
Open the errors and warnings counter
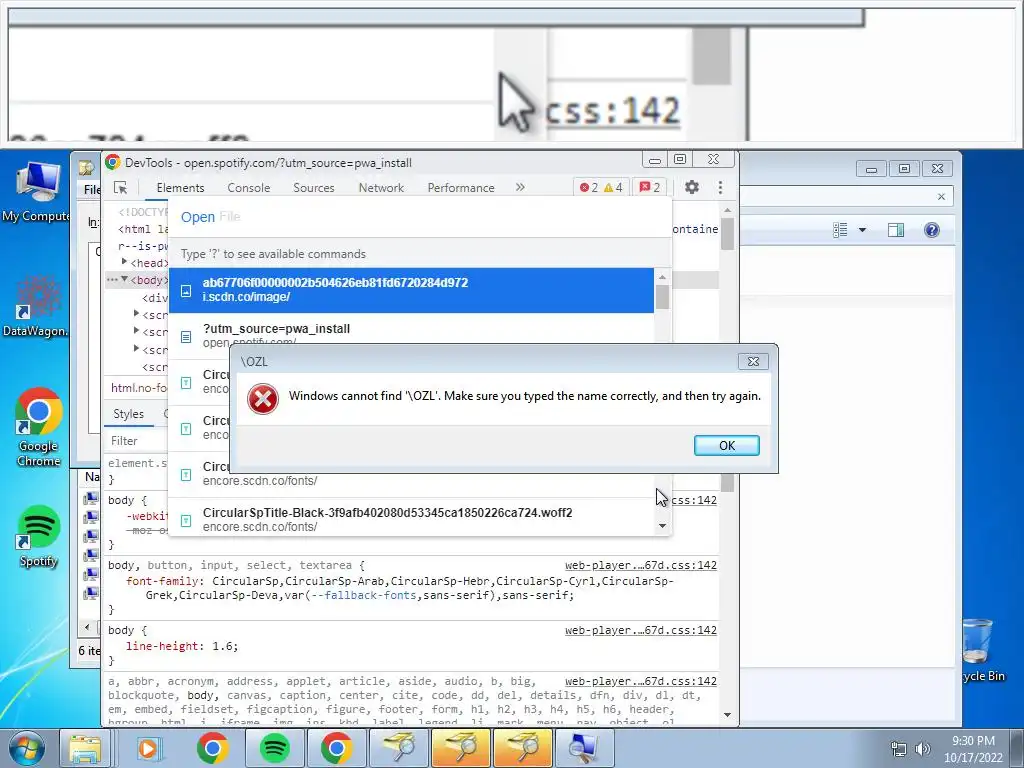pyautogui.click(x=601, y=187)
